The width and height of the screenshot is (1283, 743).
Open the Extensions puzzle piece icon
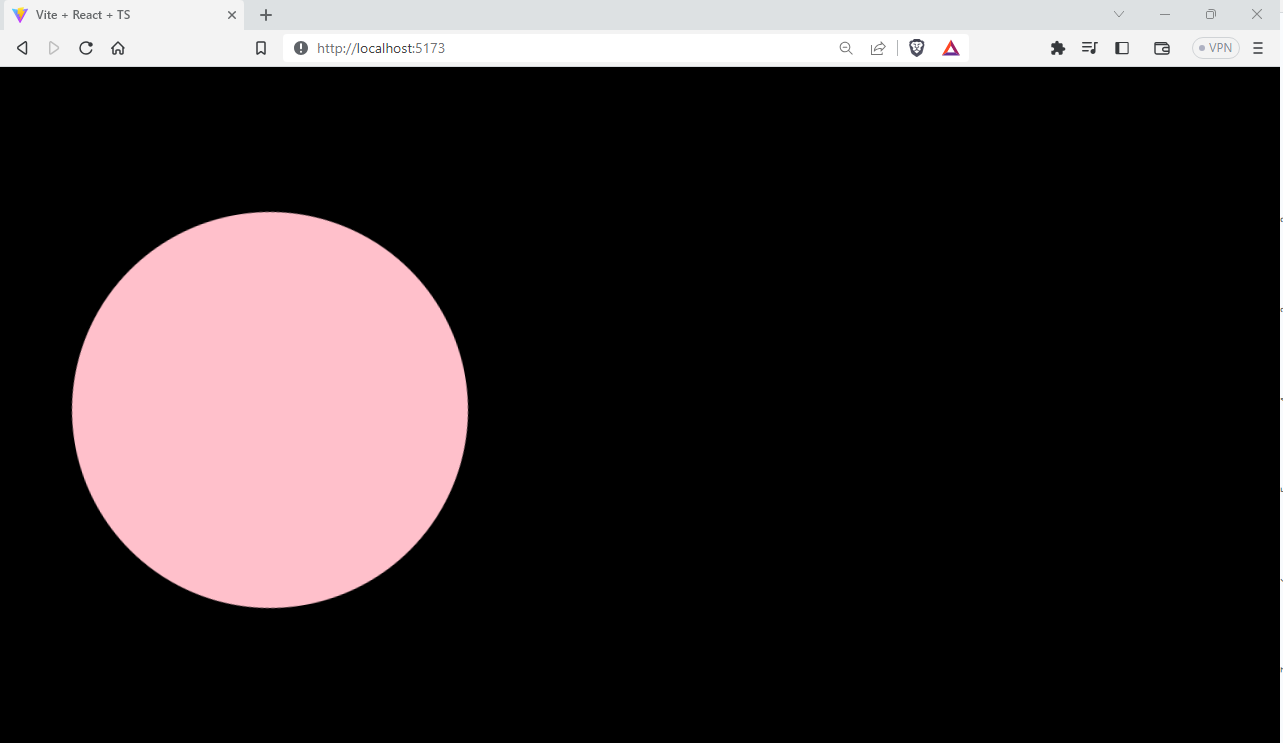tap(1057, 48)
